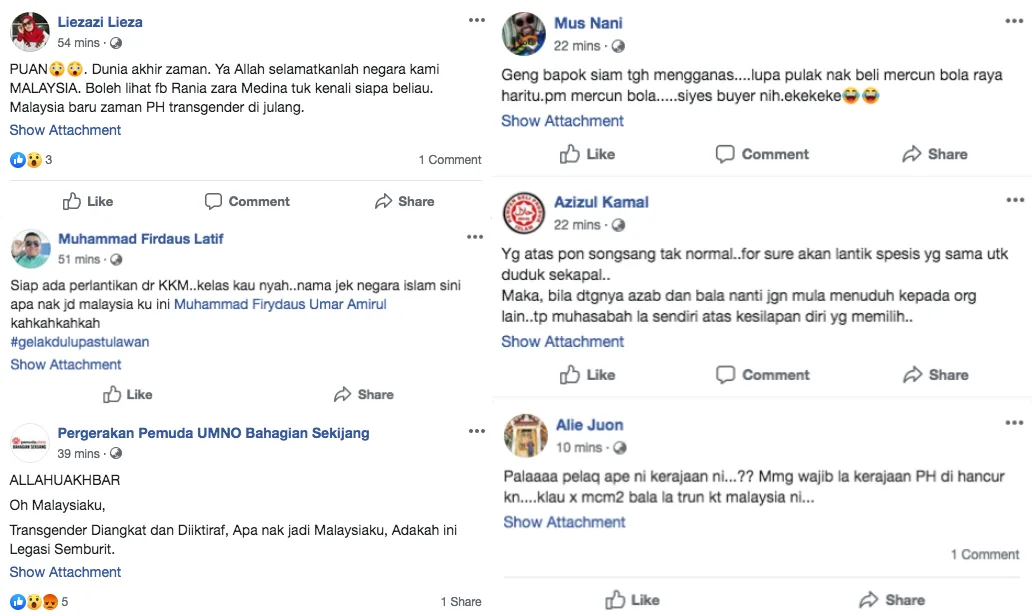Viewport: 1032px width, 616px height.
Task: Open the #gelakdulupastulawan hashtag
Action: [79, 342]
